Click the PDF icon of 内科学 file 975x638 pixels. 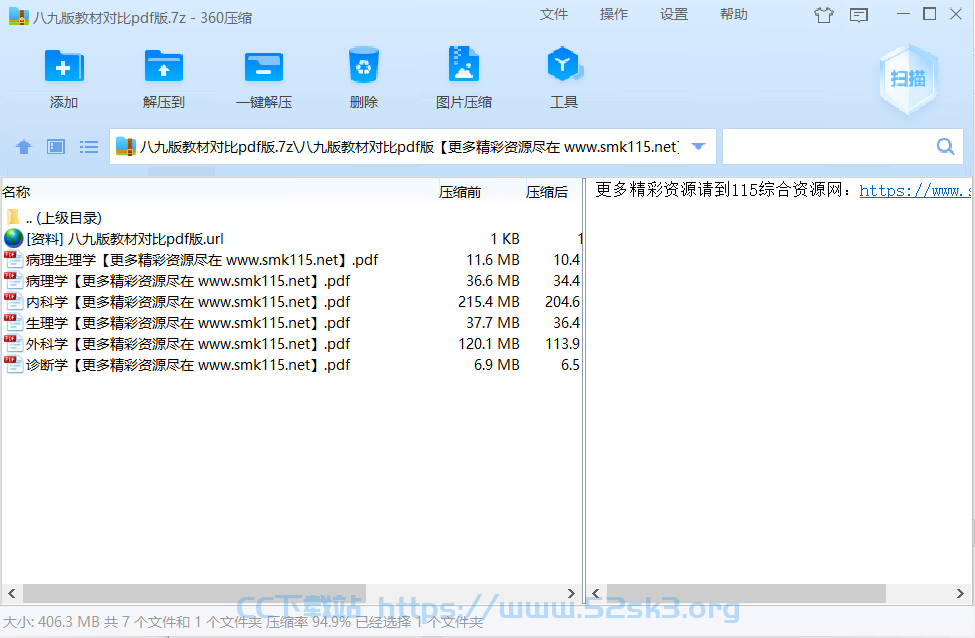point(13,302)
